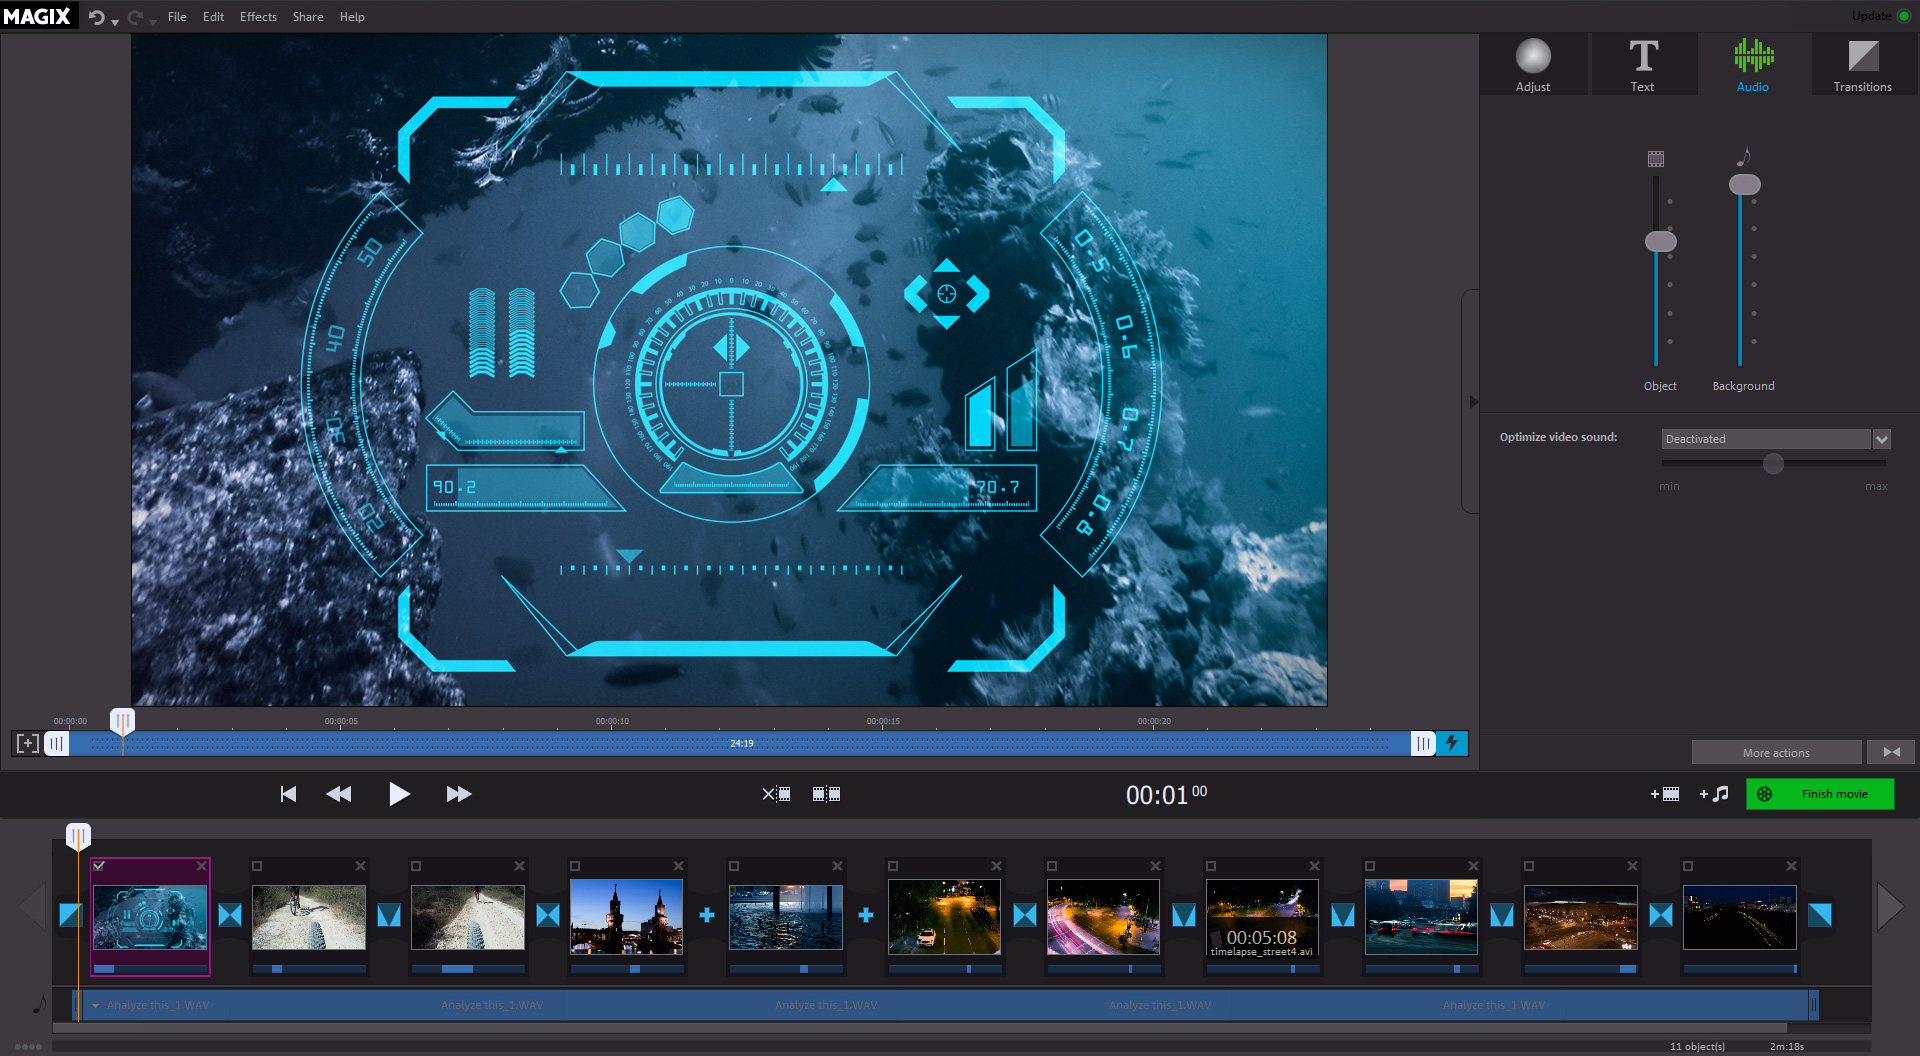Click the add music icon
The width and height of the screenshot is (1920, 1056).
pos(1714,794)
